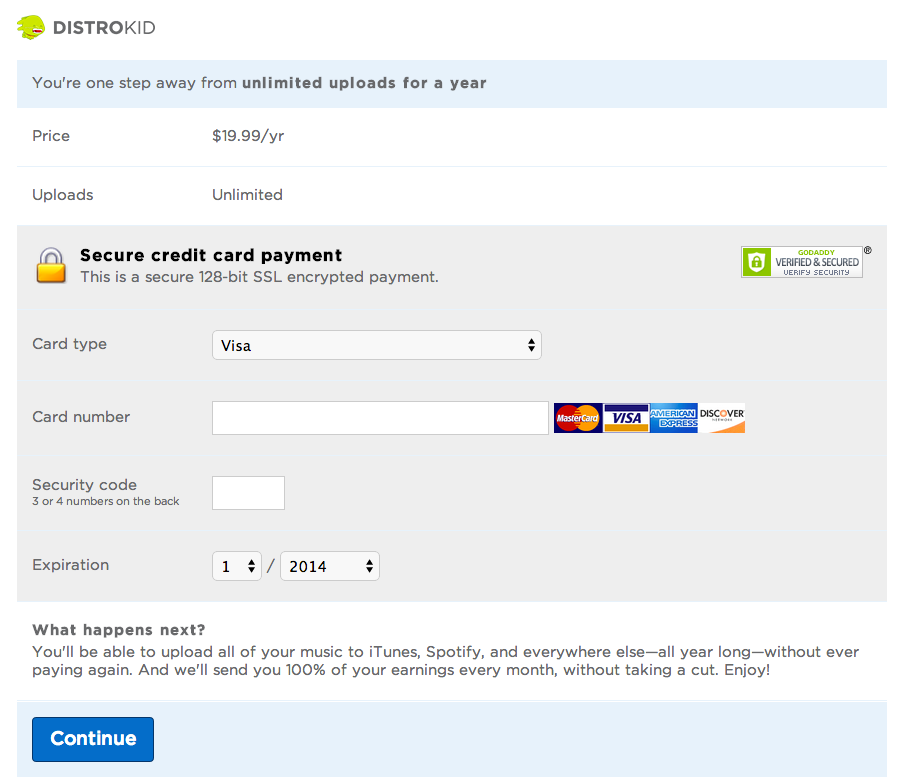The image size is (903, 784).
Task: Click the DistroKid logo icon
Action: (x=32, y=27)
